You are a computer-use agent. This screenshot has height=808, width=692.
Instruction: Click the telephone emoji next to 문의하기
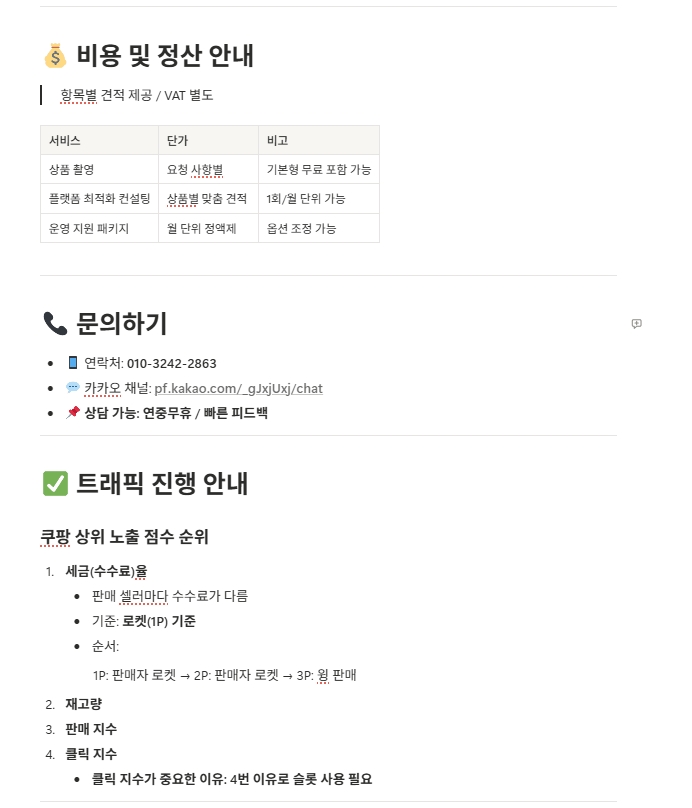(55, 324)
